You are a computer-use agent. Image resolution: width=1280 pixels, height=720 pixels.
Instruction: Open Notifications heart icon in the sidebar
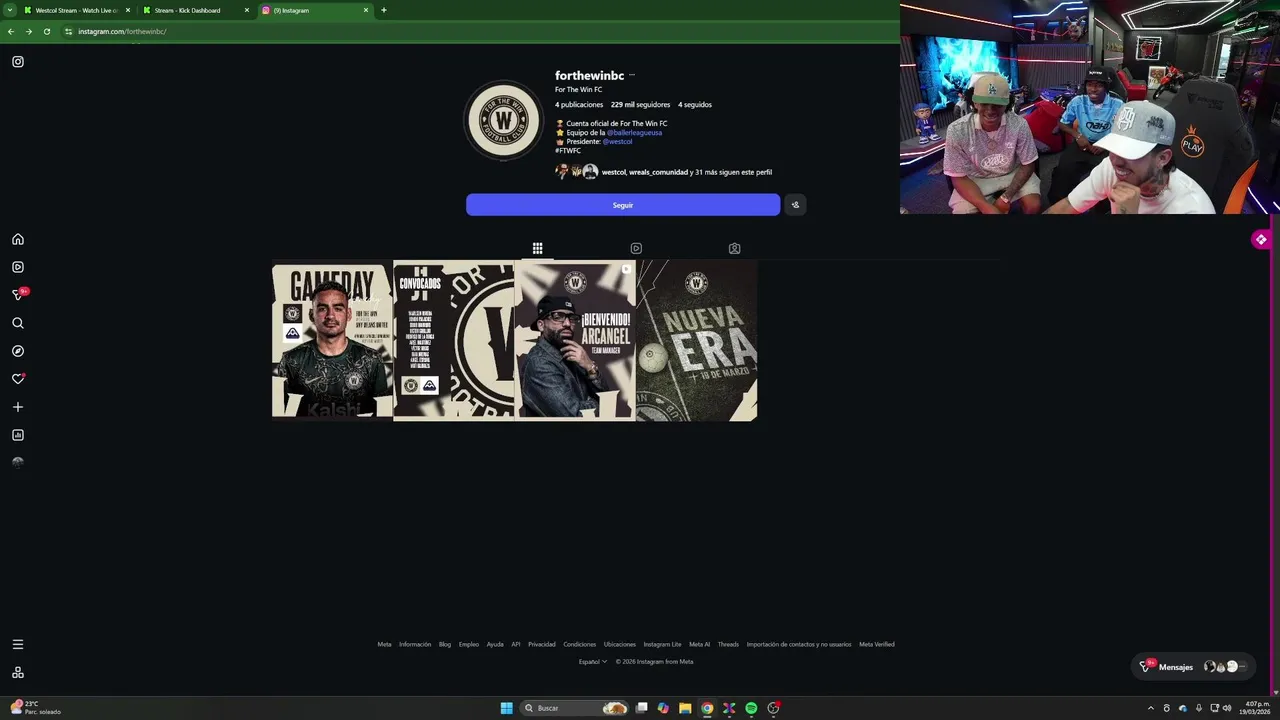click(x=18, y=379)
